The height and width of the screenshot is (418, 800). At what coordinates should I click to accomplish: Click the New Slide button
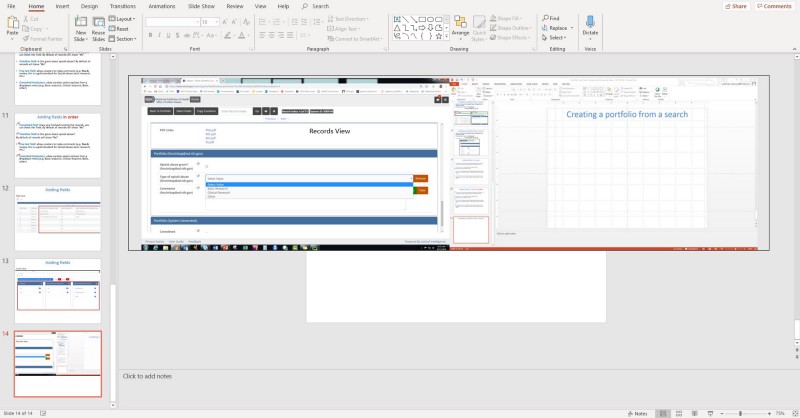tap(82, 27)
